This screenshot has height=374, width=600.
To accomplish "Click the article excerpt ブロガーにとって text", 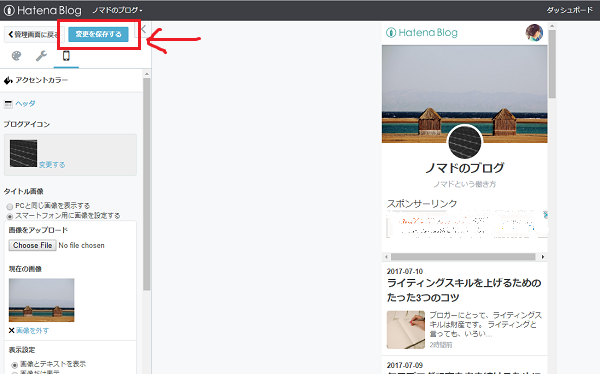I will [485, 324].
